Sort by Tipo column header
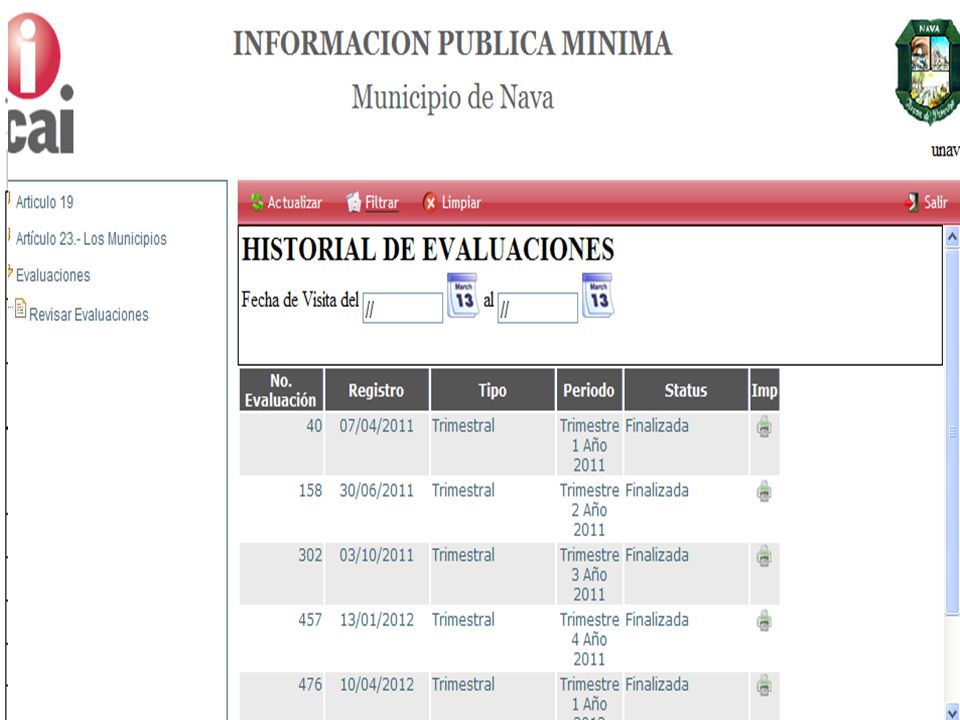The width and height of the screenshot is (960, 720). pyautogui.click(x=493, y=390)
